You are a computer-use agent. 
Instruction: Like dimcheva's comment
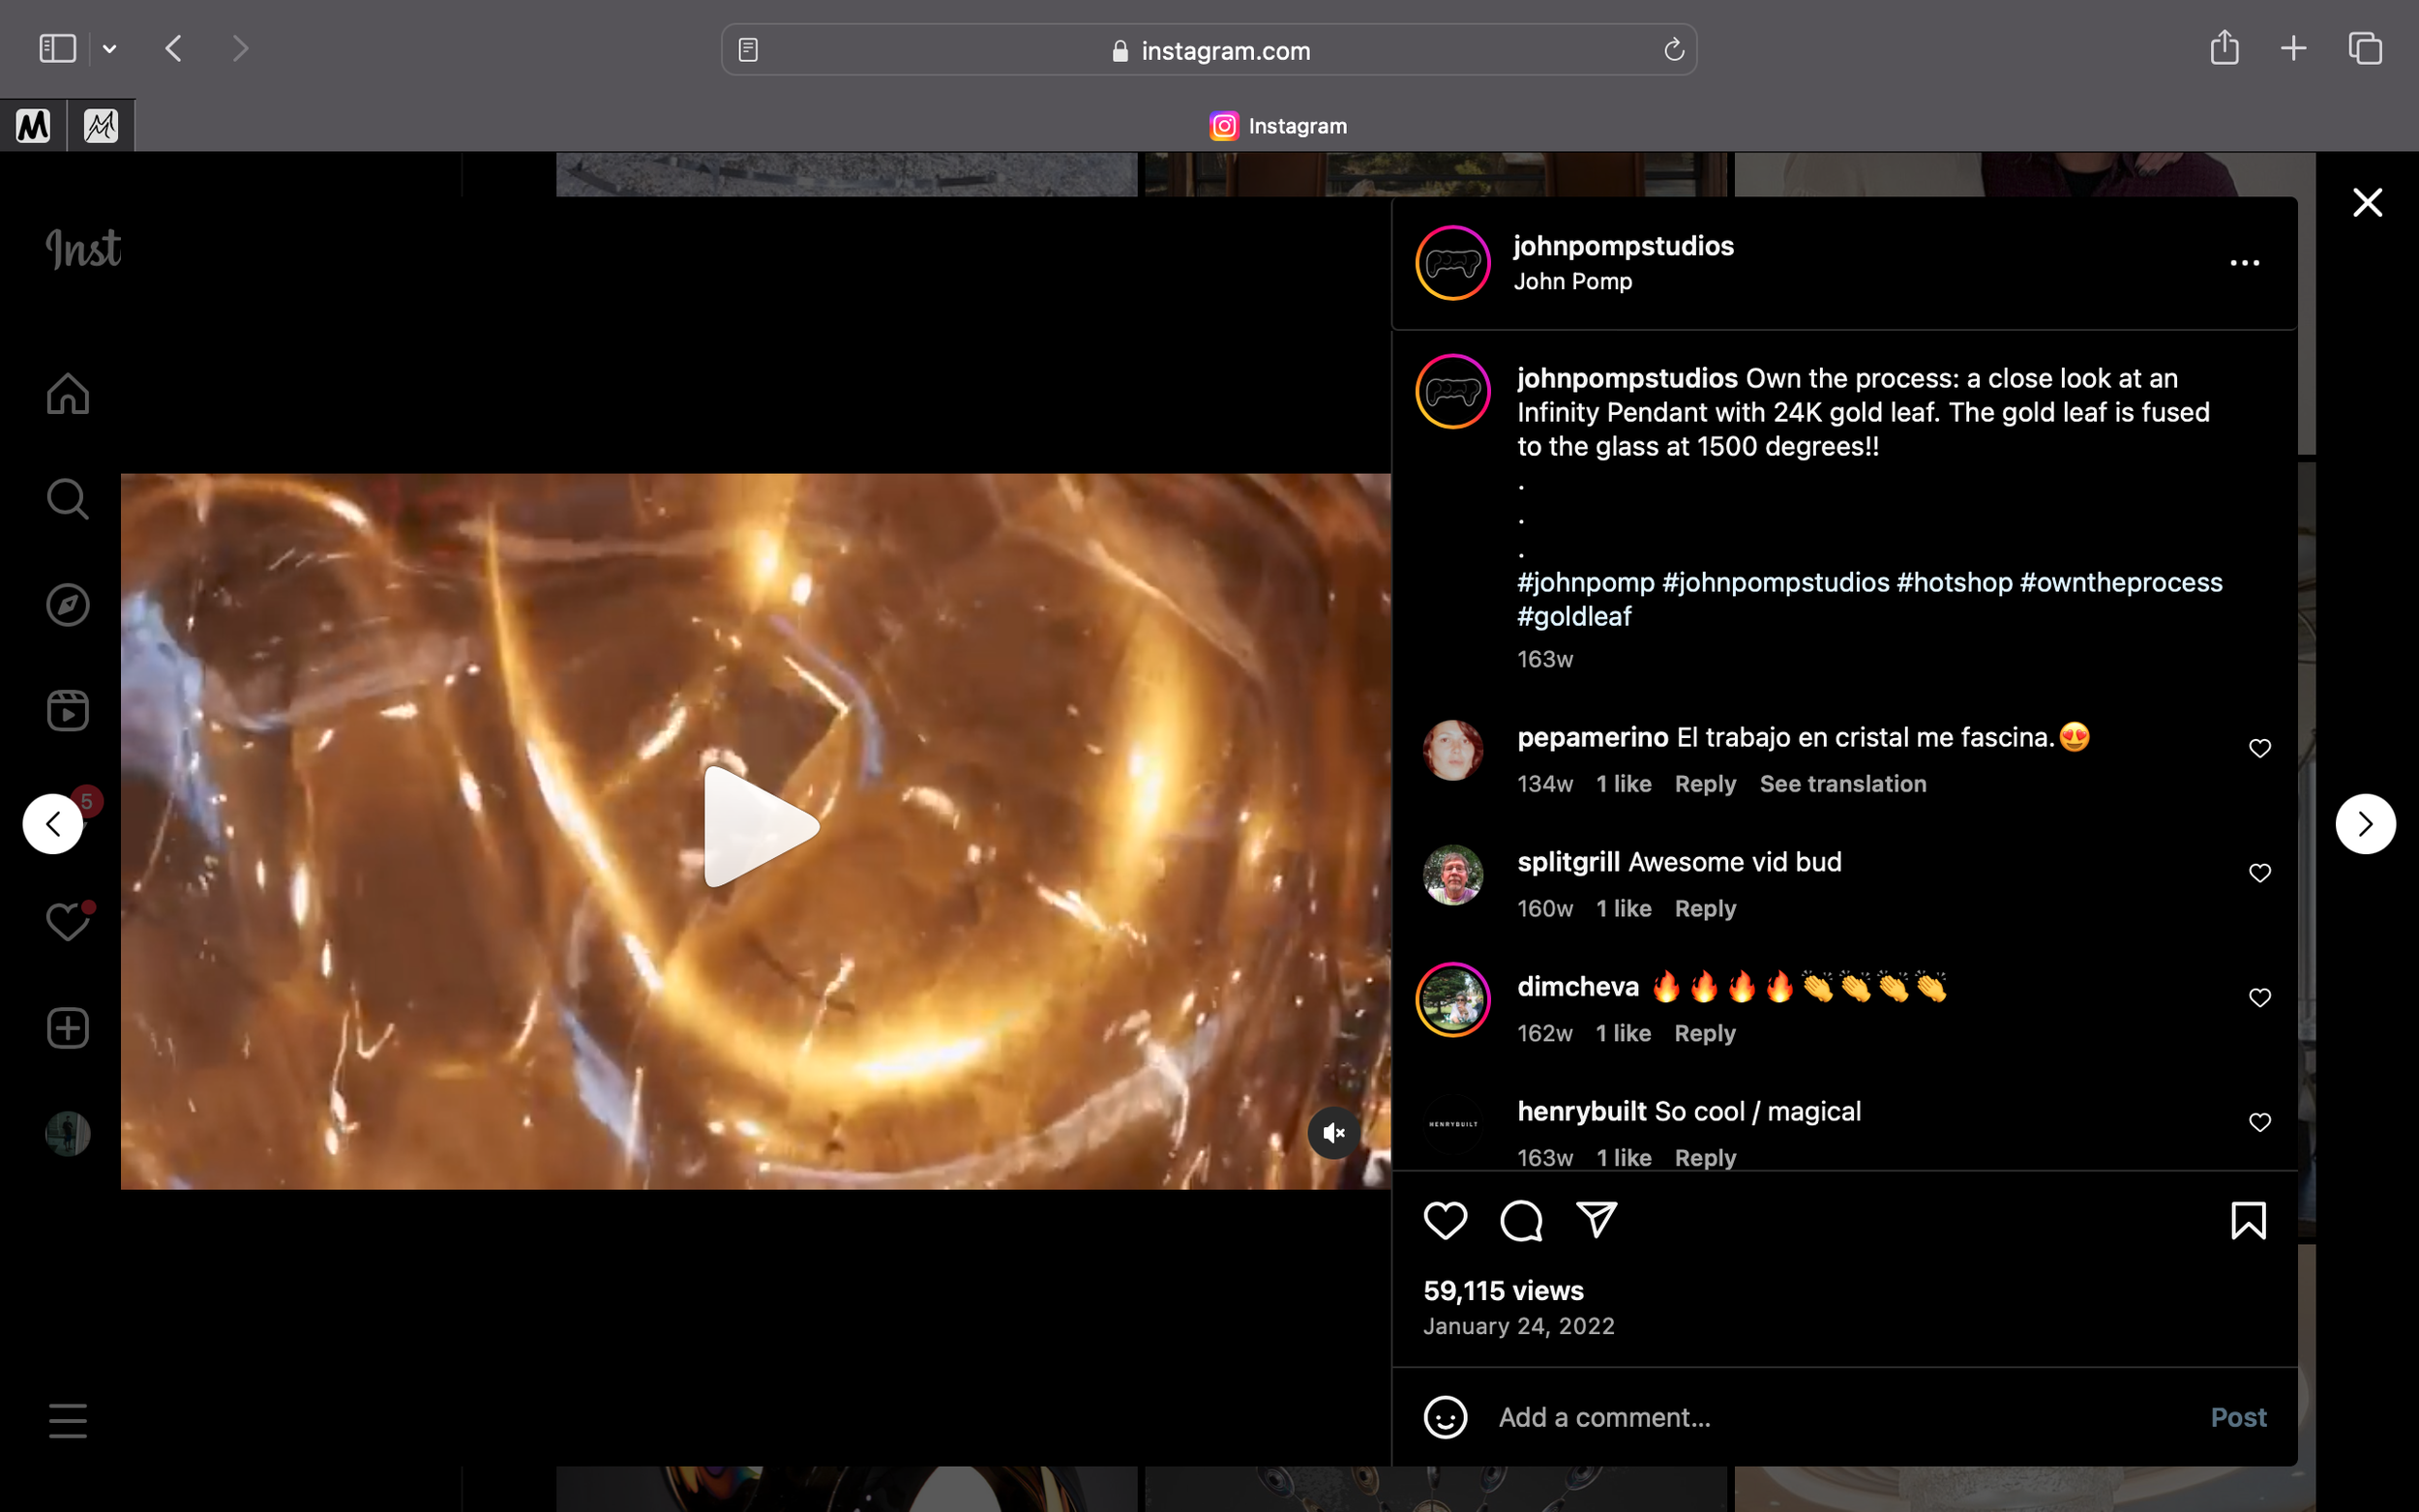(x=2259, y=998)
